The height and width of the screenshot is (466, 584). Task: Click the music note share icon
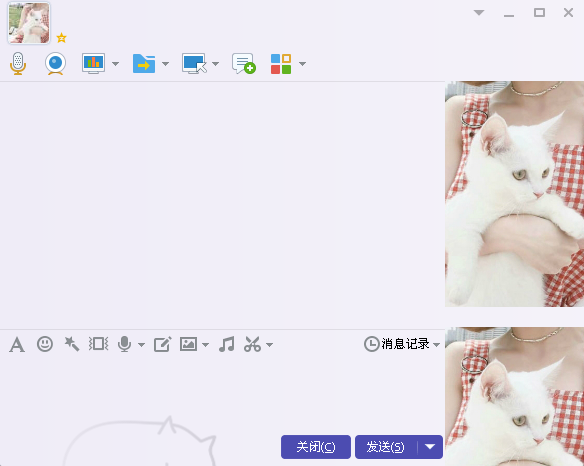tap(227, 344)
